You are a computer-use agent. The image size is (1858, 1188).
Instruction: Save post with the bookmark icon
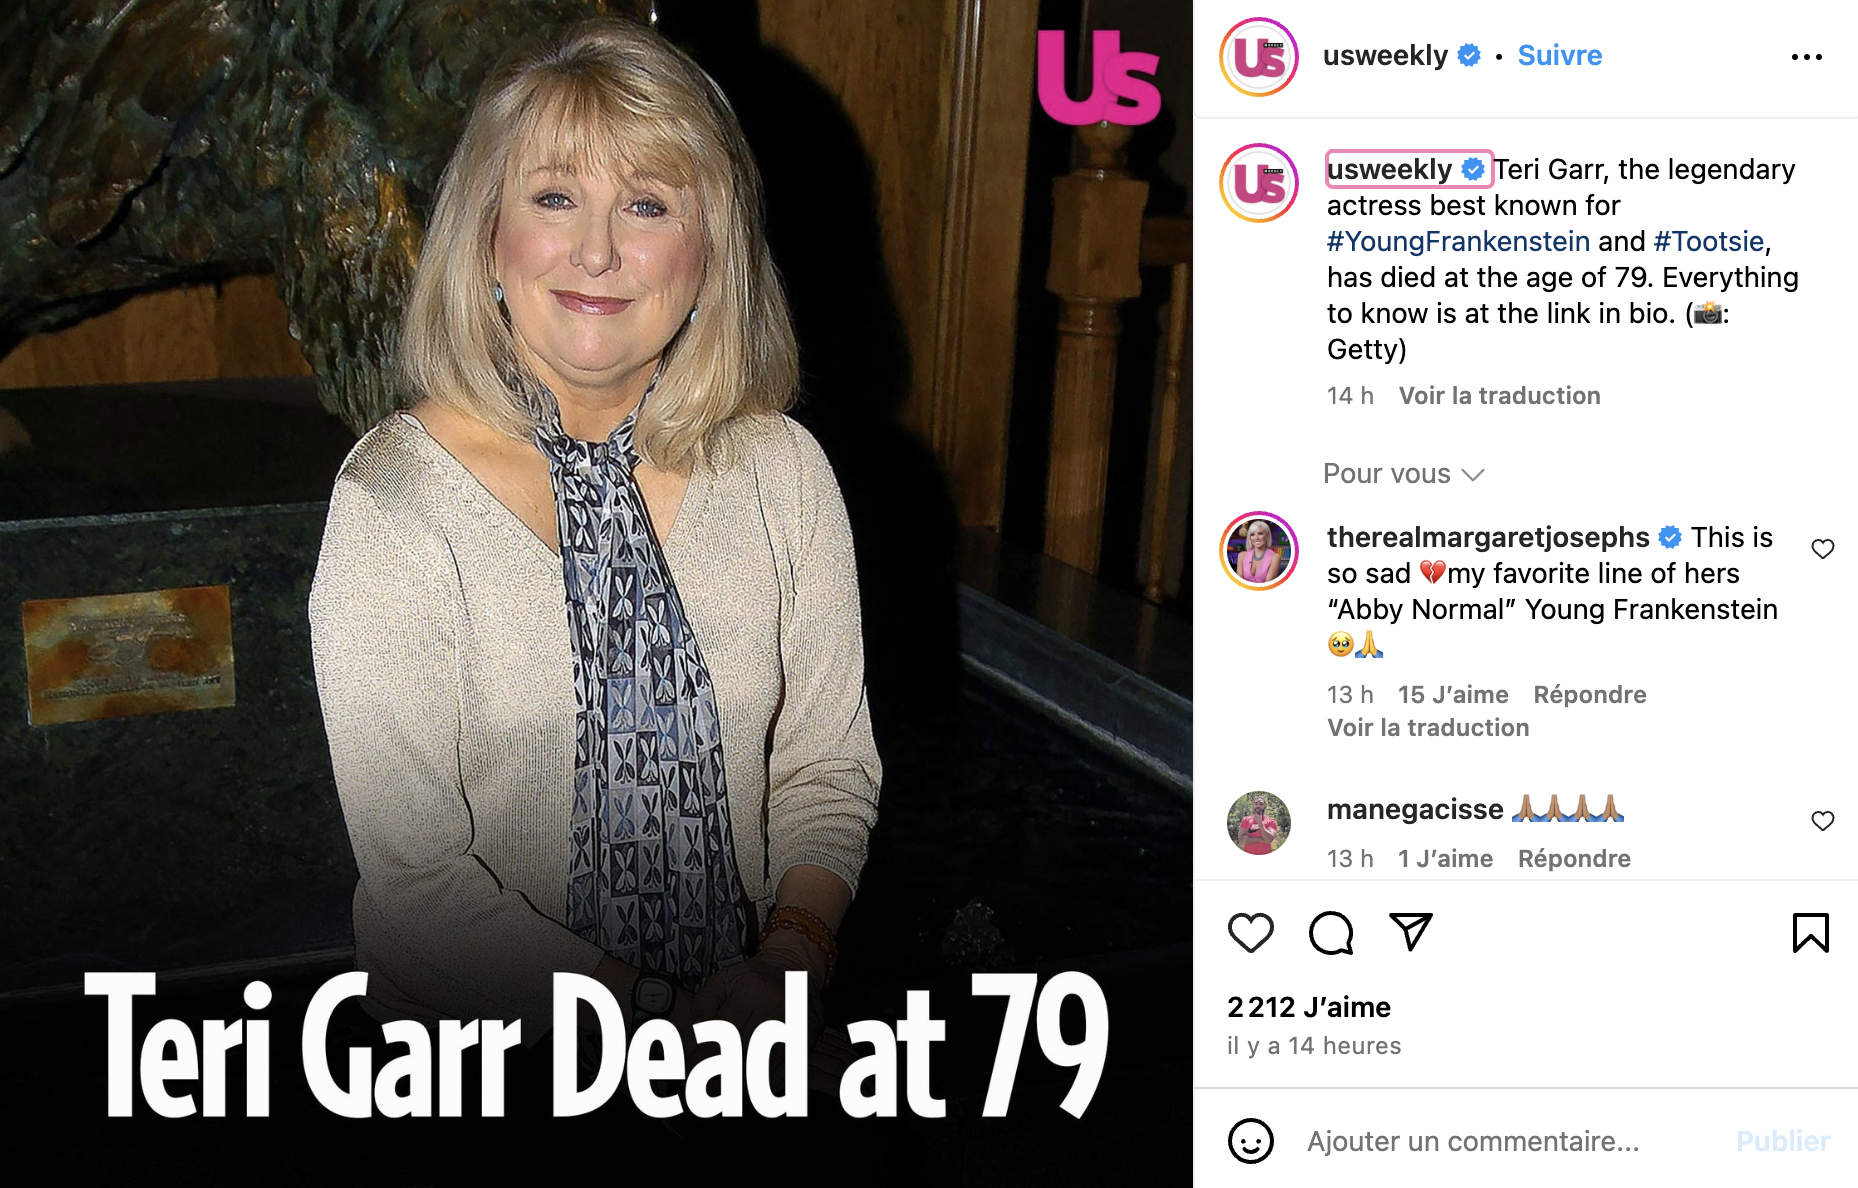[x=1810, y=933]
